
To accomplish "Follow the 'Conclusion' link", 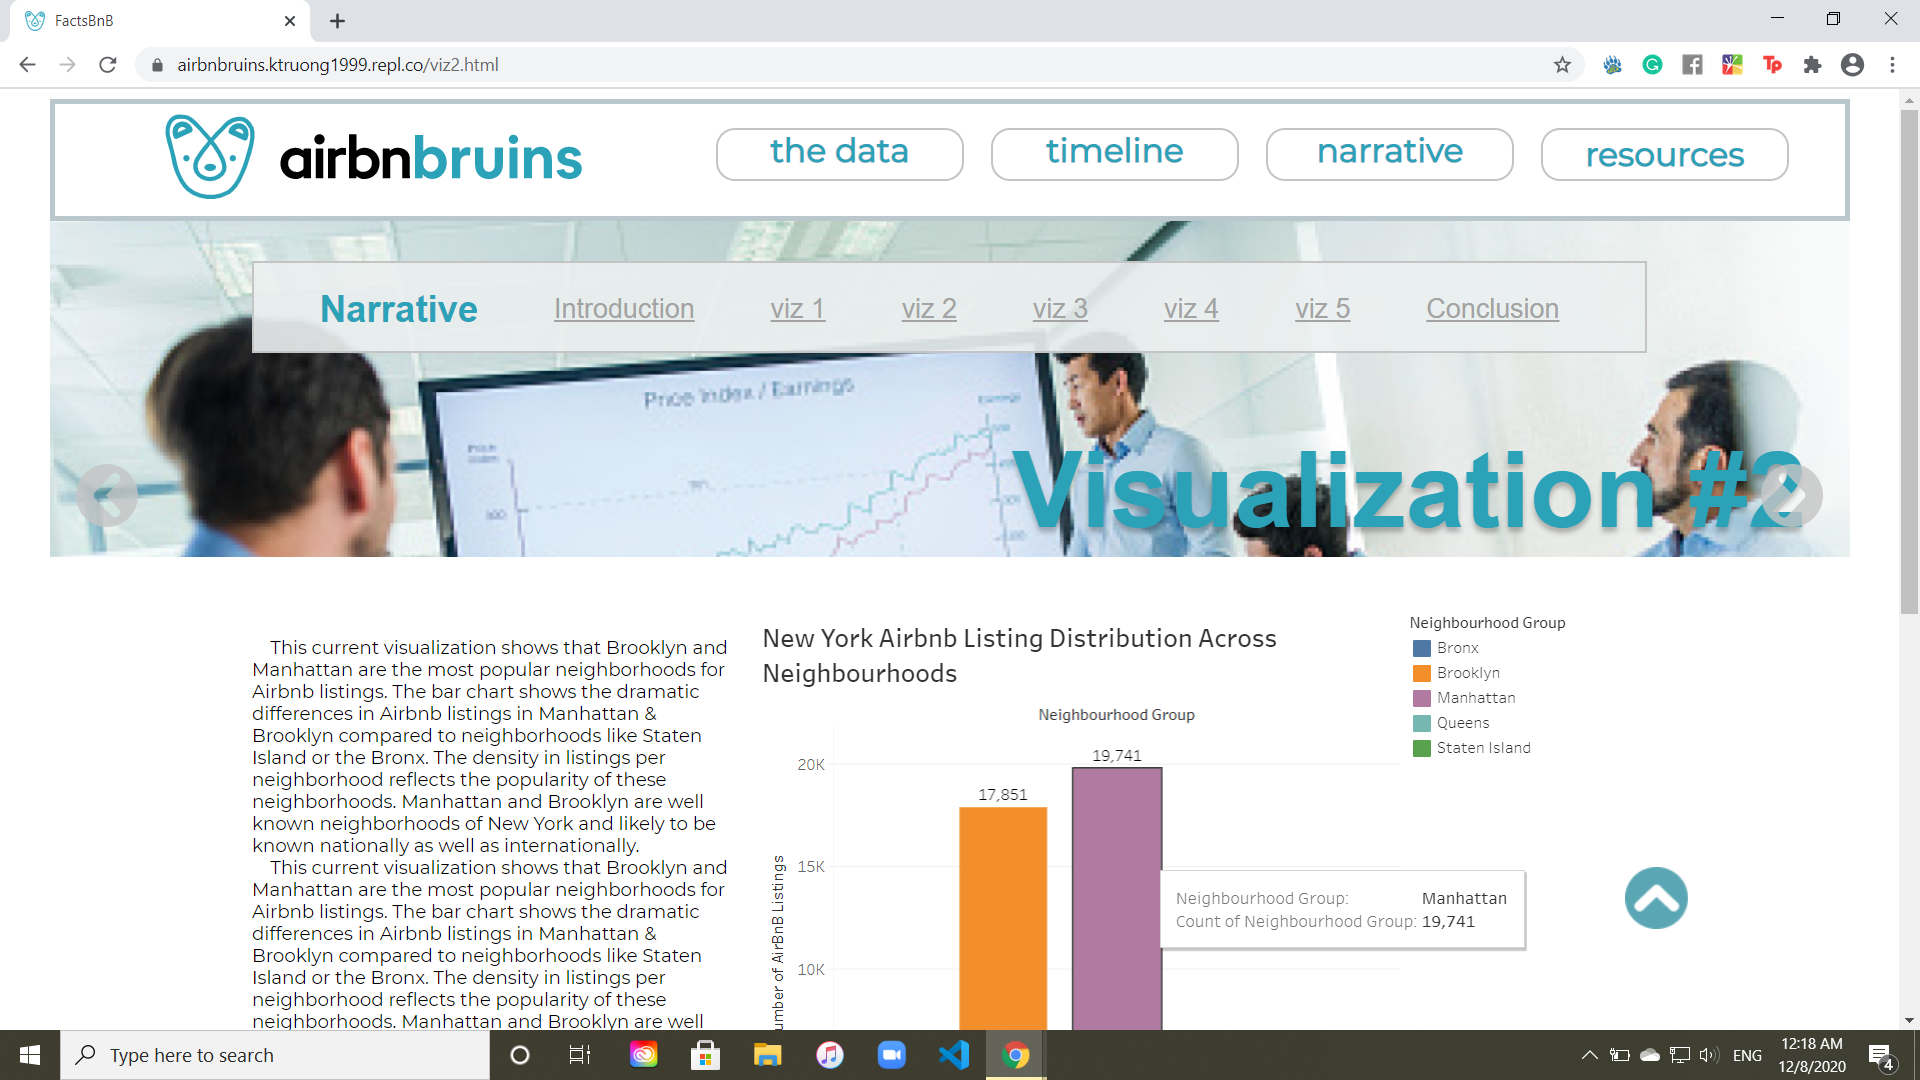I will 1492,309.
